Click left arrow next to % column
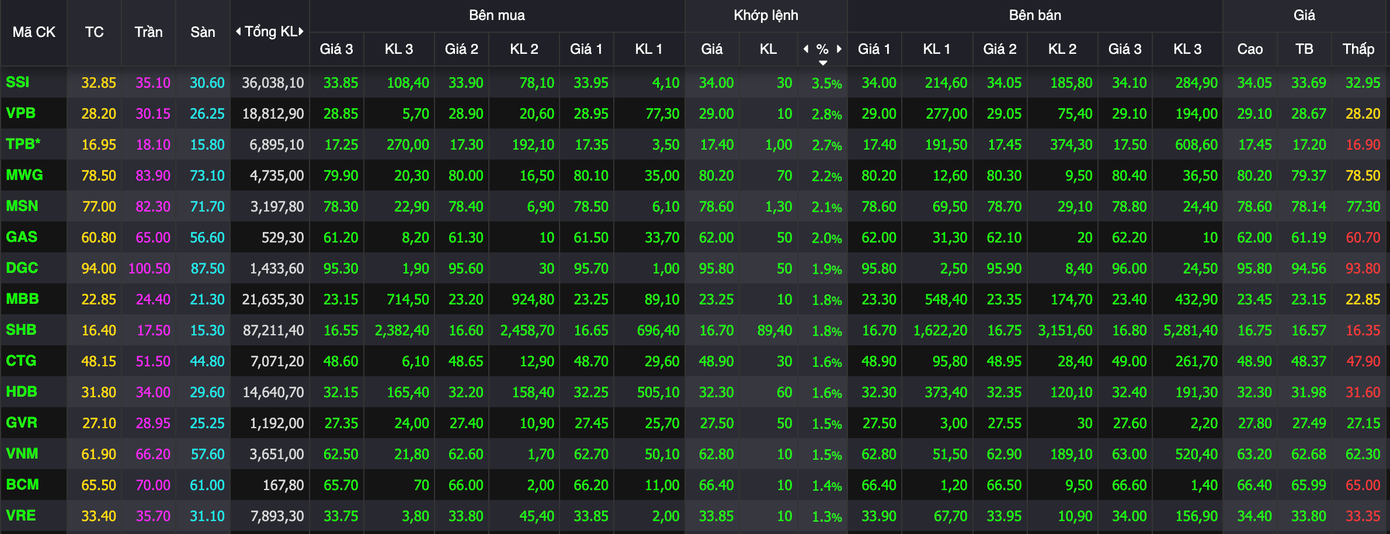This screenshot has width=1390, height=534. (806, 49)
